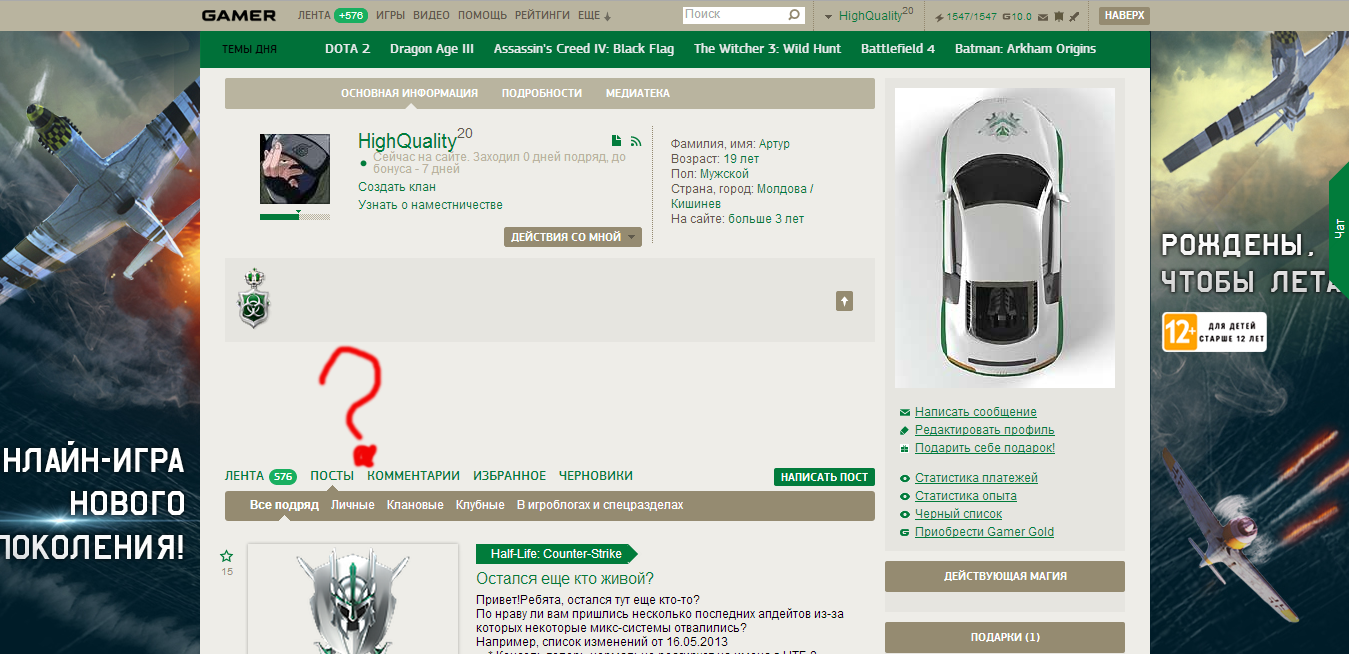Open the DOTA 2 topic link
Image resolution: width=1349 pixels, height=654 pixels.
[x=348, y=49]
